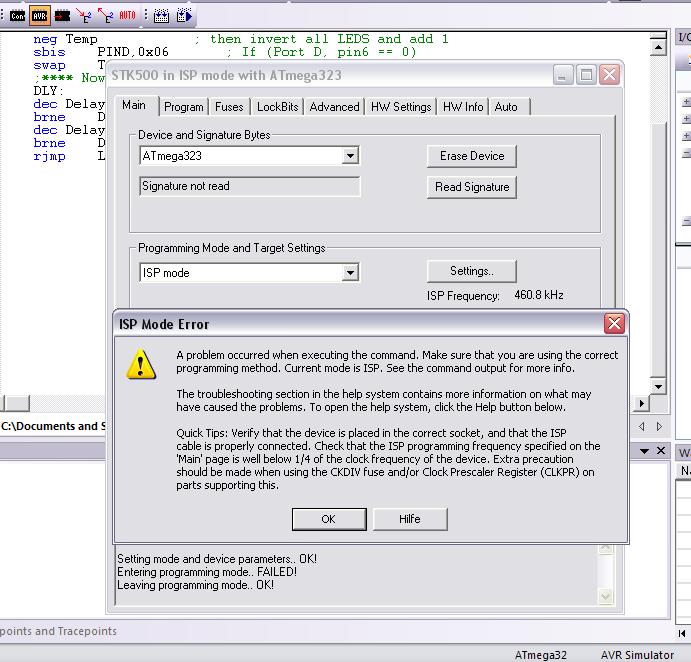Click the yellow warning icon in the error dialog

(141, 364)
